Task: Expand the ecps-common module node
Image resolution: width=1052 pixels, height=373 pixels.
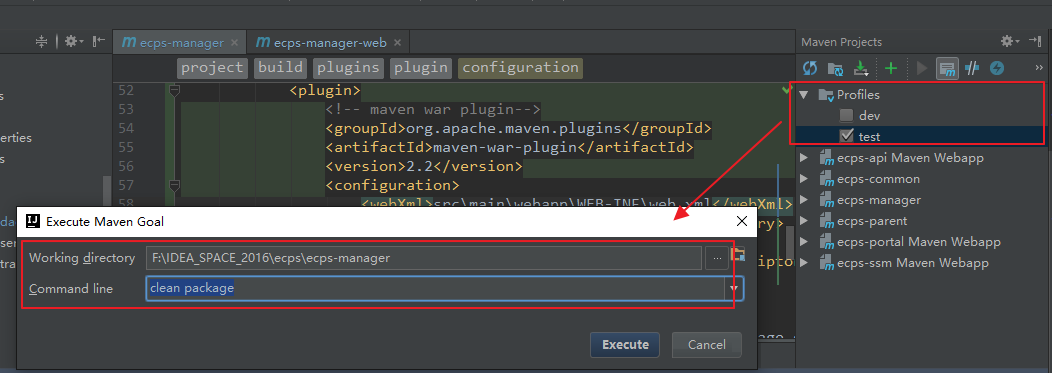Action: (x=804, y=179)
